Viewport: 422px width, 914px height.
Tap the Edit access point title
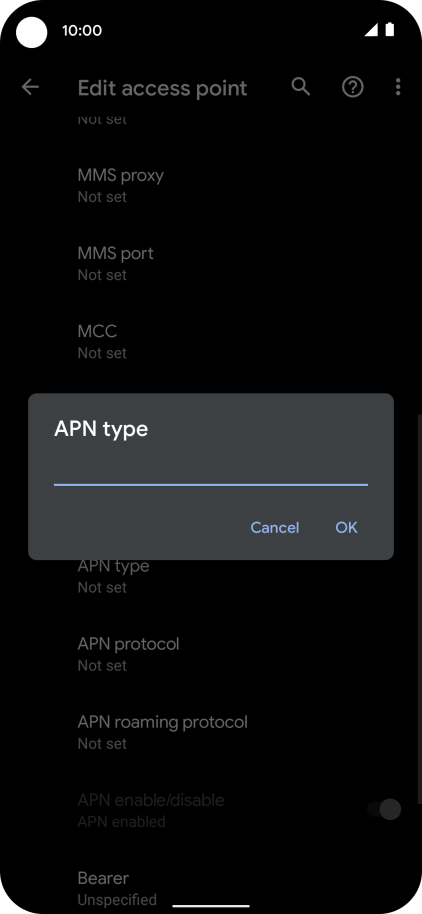[x=162, y=88]
